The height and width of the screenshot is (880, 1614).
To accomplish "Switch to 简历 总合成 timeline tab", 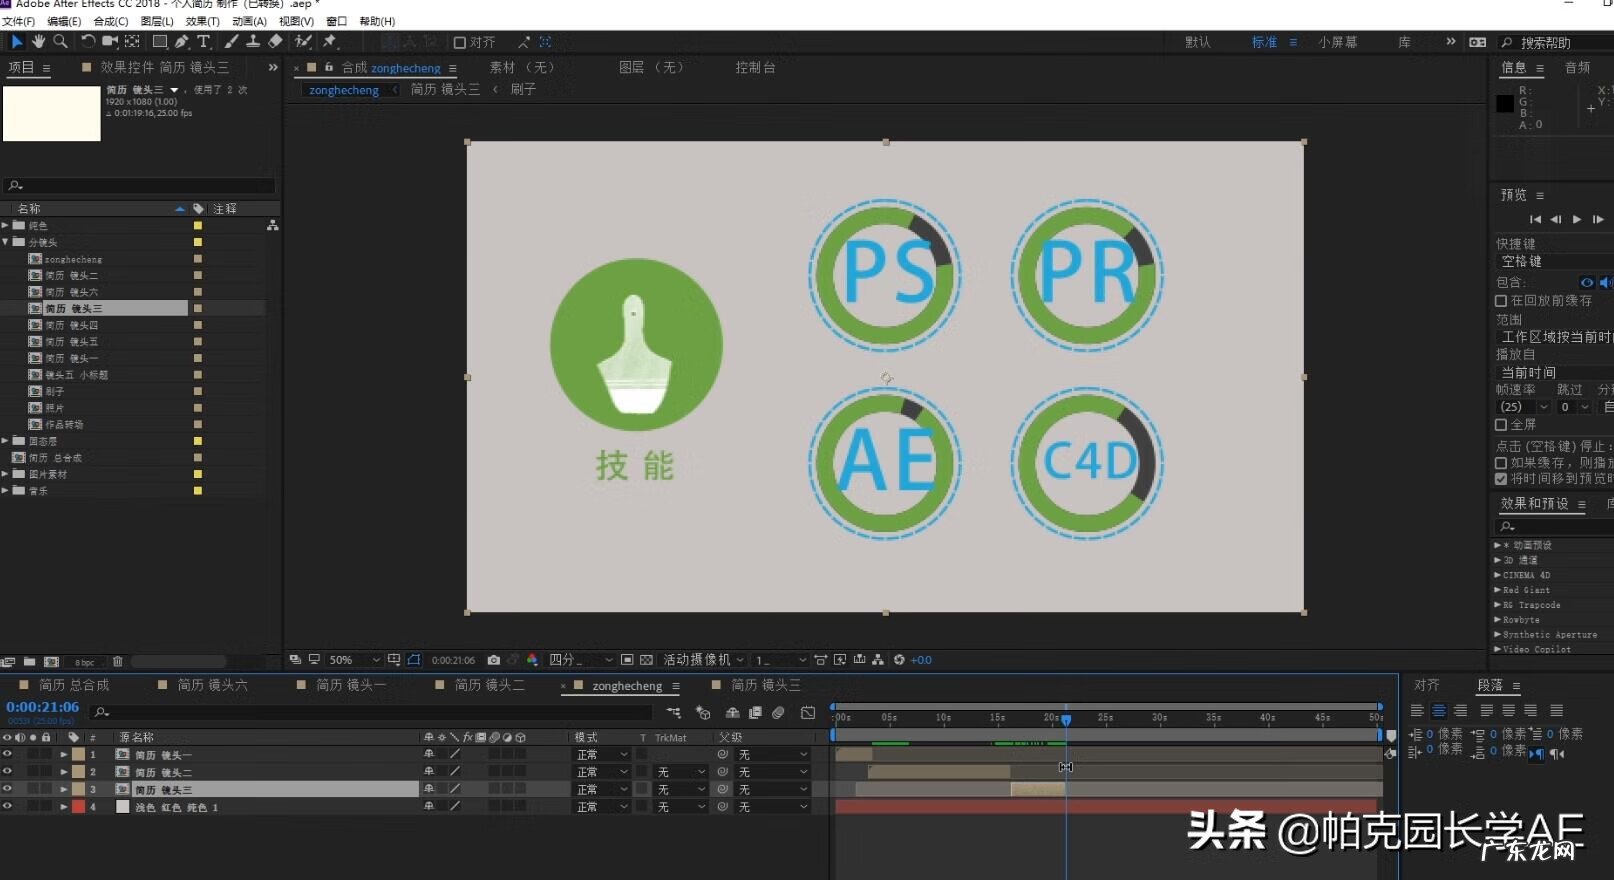I will point(73,685).
